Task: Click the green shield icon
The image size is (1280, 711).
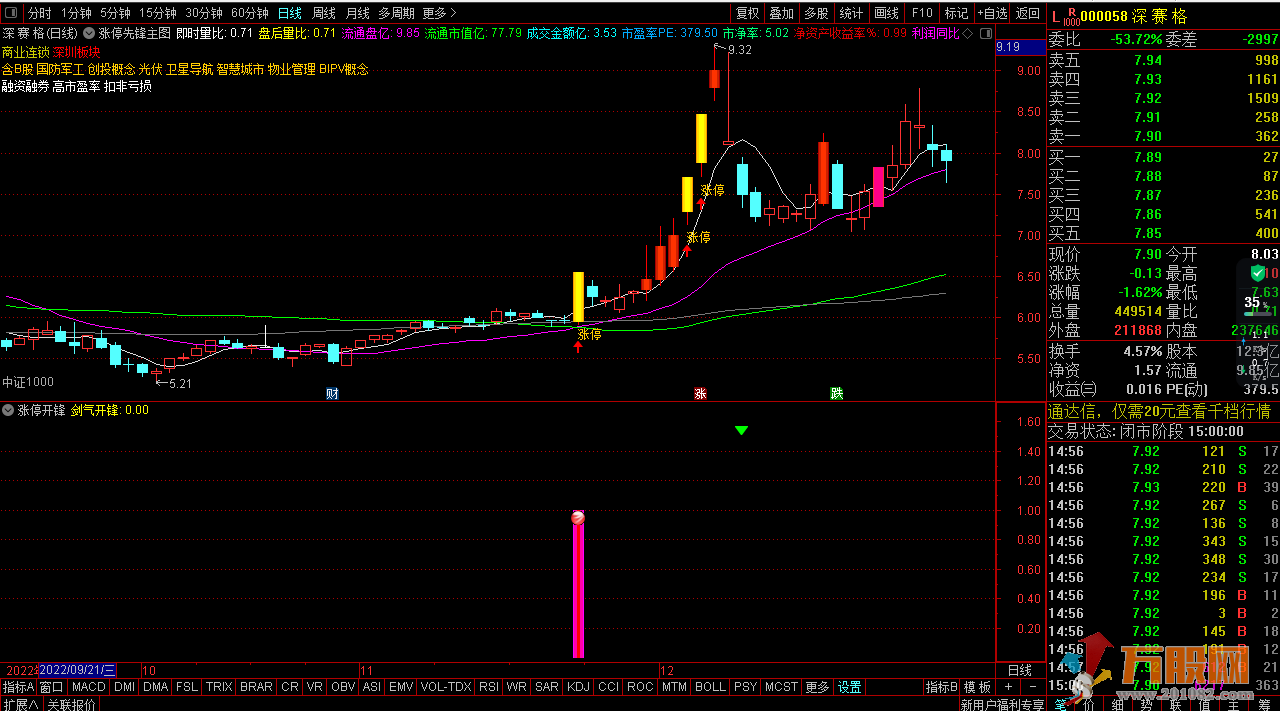Action: coord(1257,271)
